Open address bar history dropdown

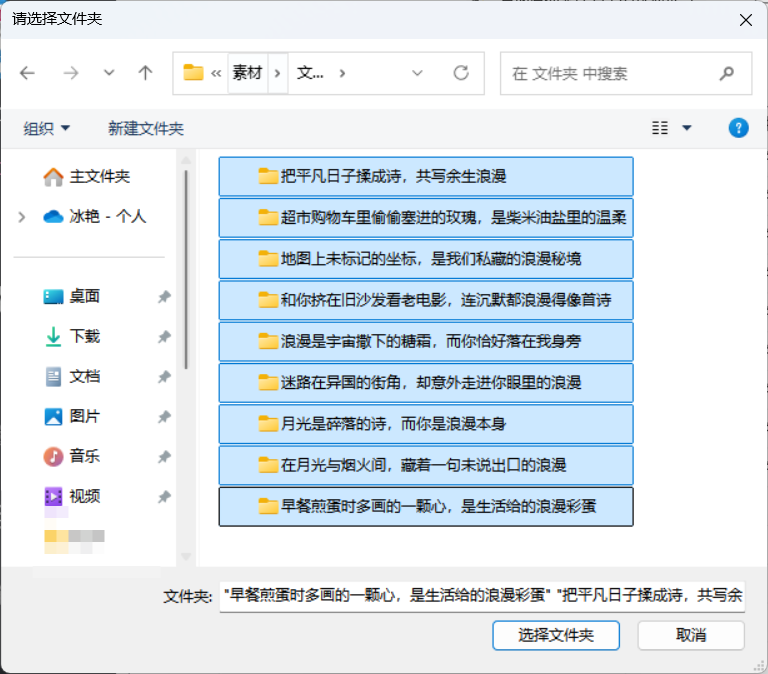417,73
